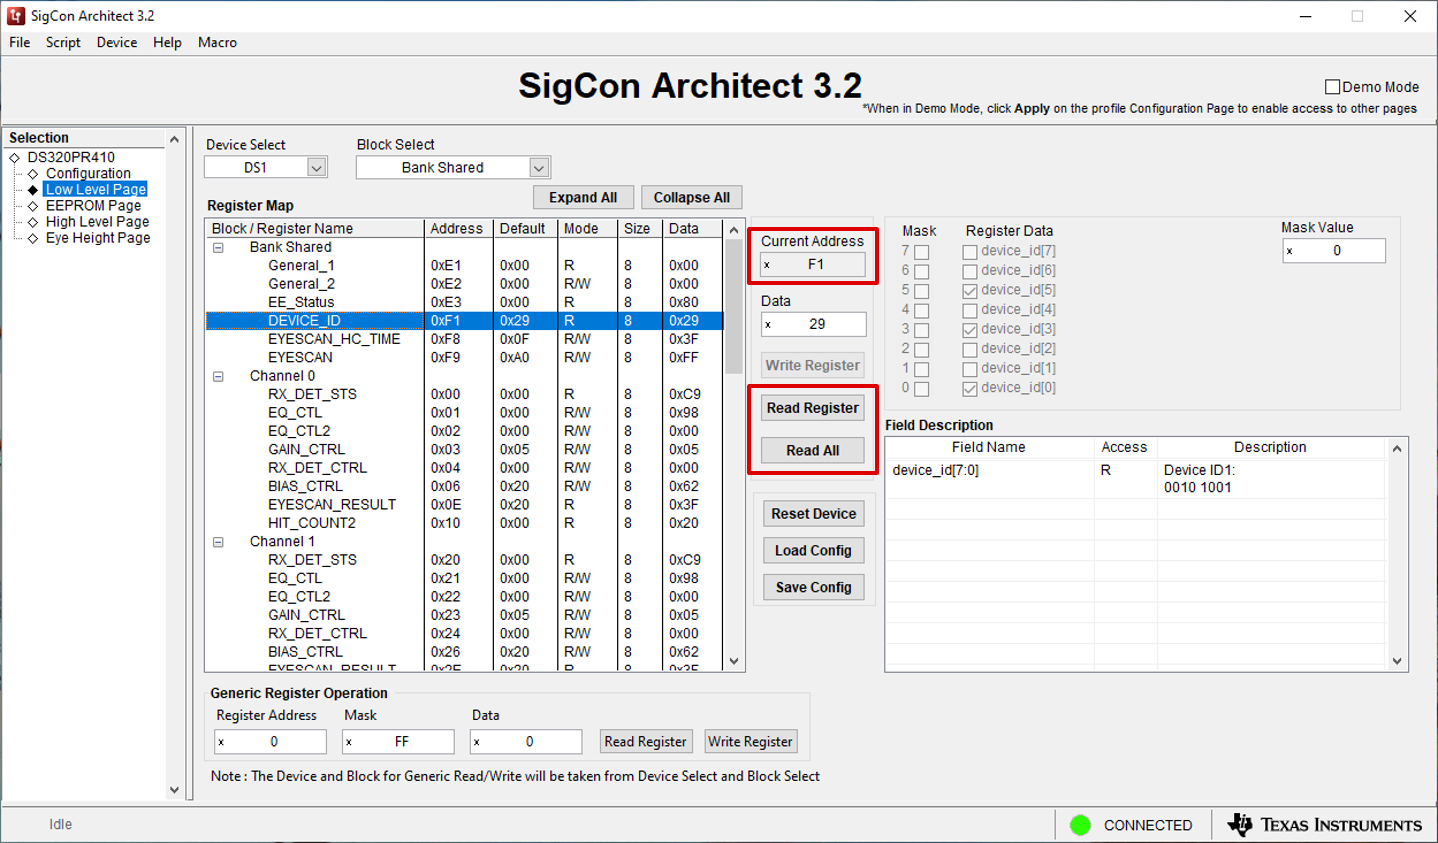The width and height of the screenshot is (1438, 843).
Task: Click the diamond icon beside Low Level Page
Action: (x=33, y=190)
